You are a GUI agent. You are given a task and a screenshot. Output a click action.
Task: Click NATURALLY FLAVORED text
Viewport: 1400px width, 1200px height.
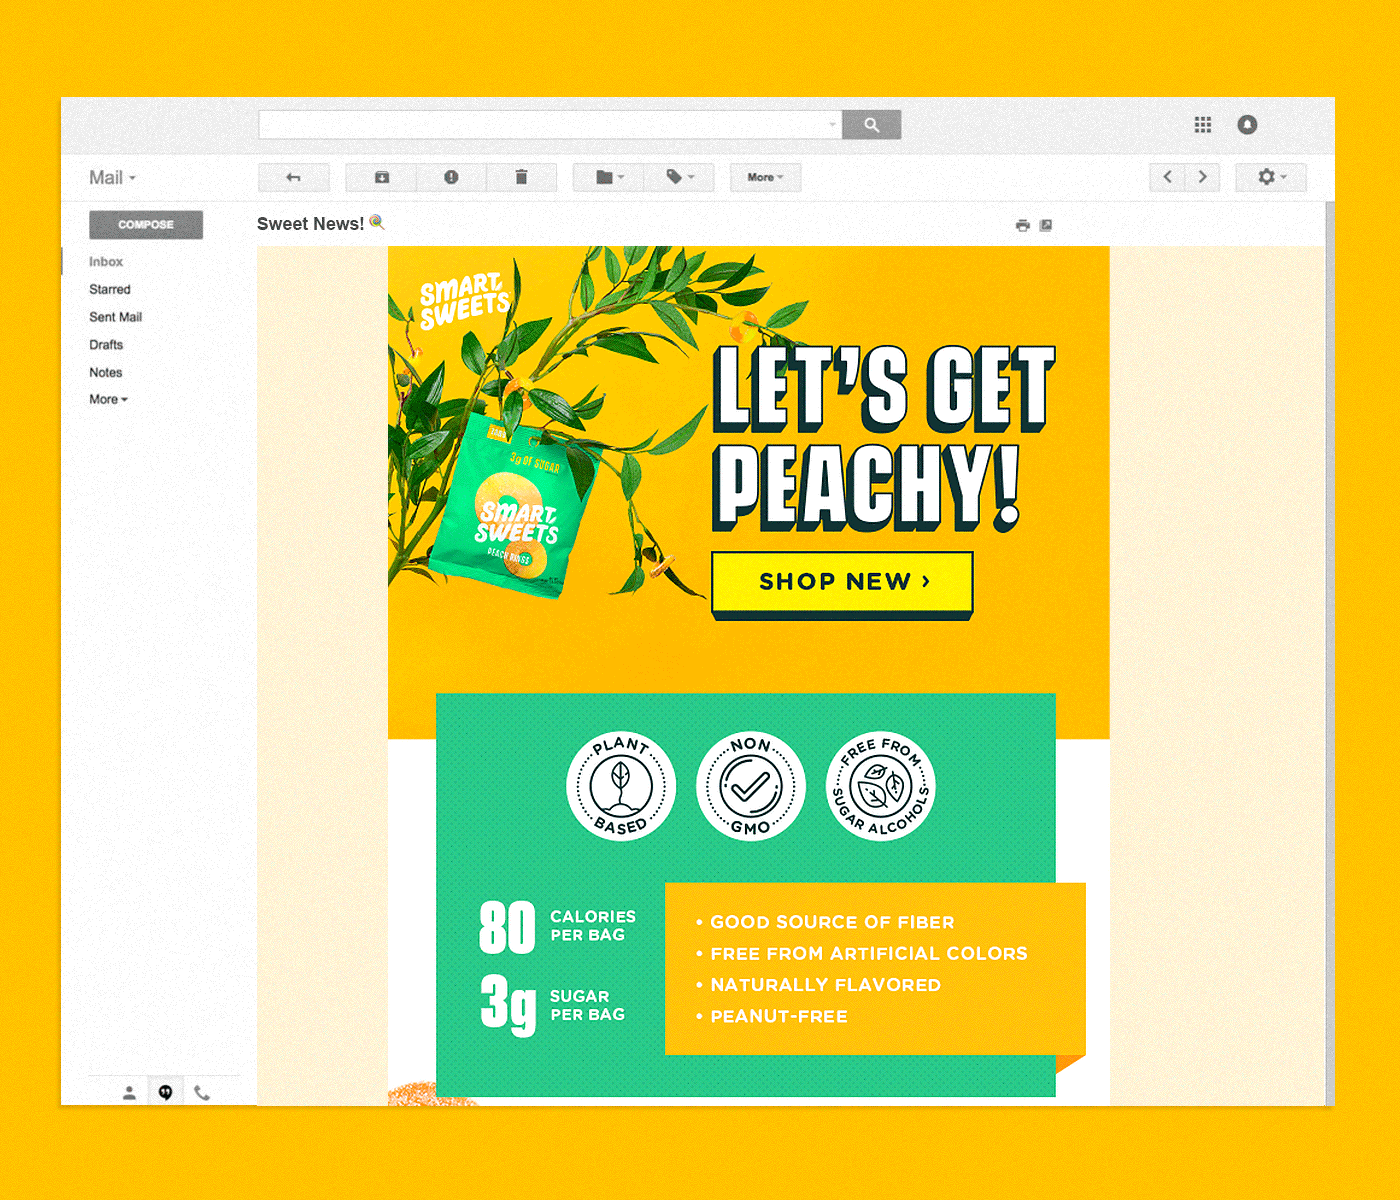tap(825, 985)
